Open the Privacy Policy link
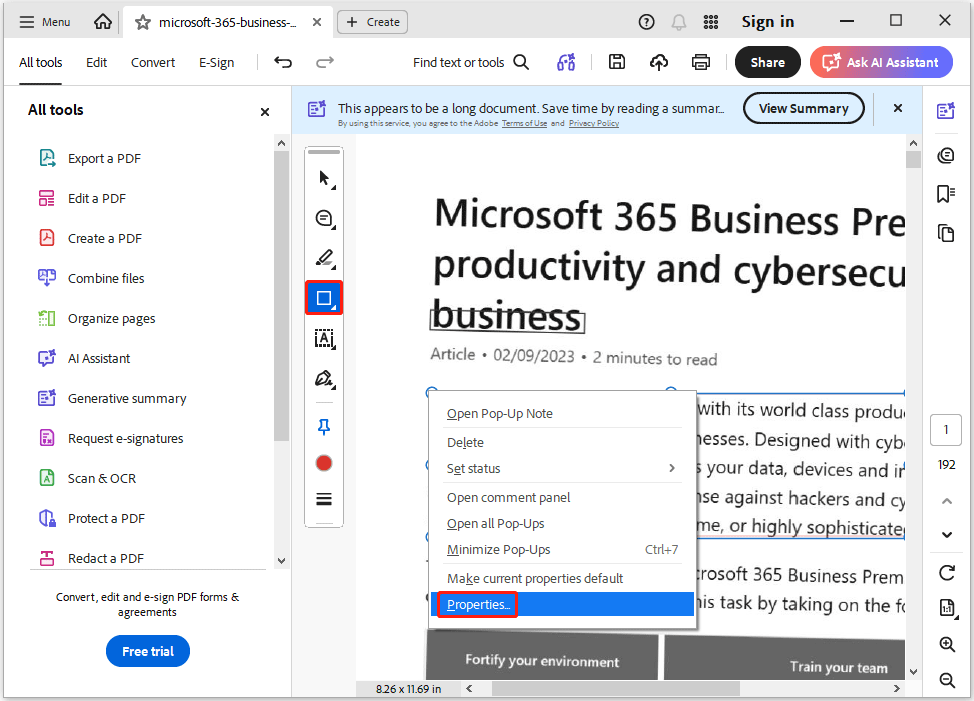The width and height of the screenshot is (974, 701). coord(594,124)
